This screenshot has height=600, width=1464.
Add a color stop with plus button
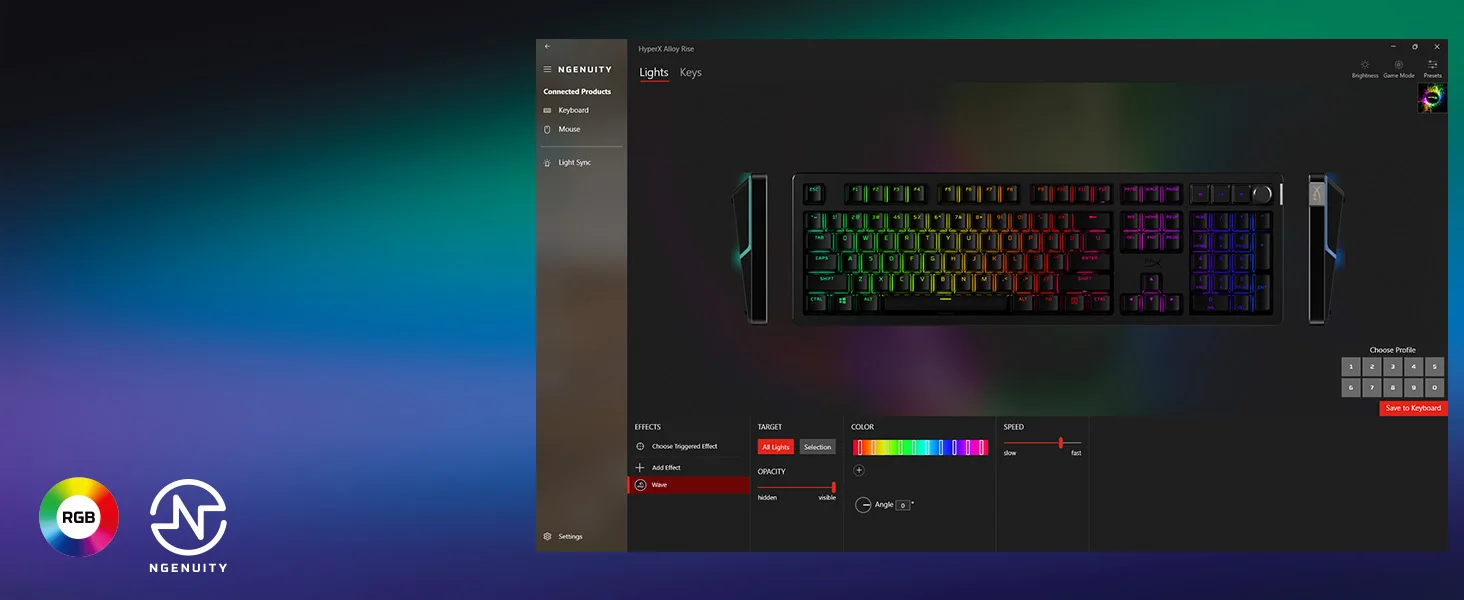[858, 470]
